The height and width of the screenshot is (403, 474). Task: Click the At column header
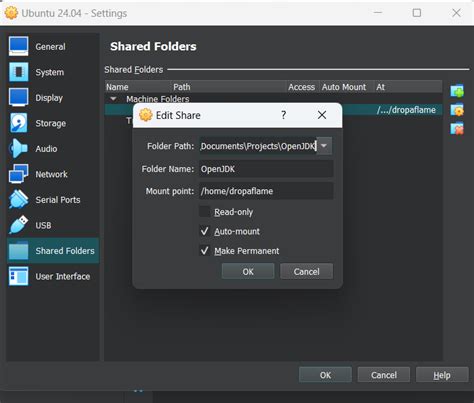click(x=408, y=87)
